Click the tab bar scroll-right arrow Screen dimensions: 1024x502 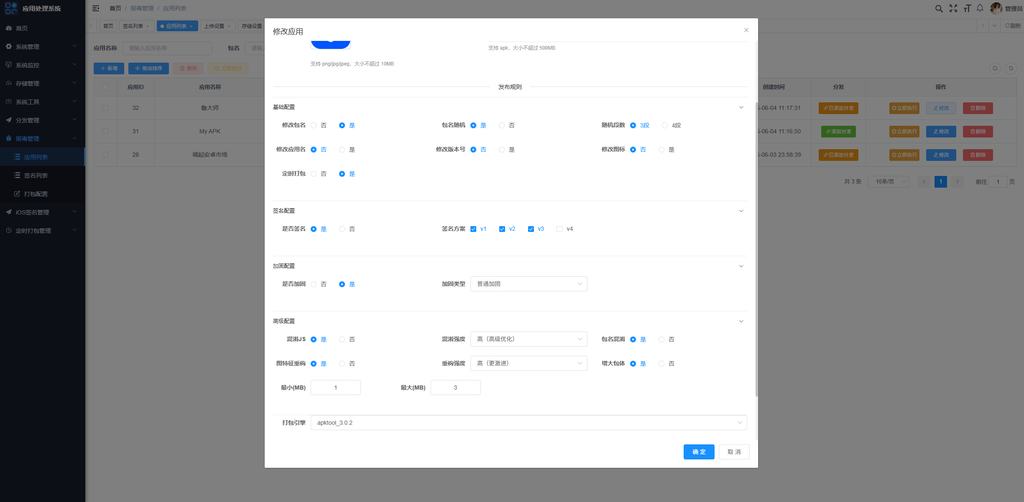[982, 26]
